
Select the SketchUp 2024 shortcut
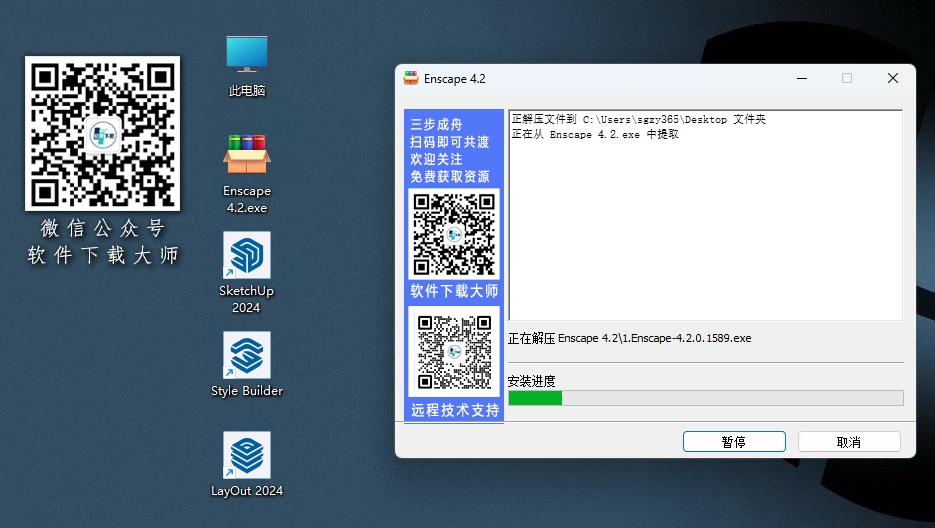[x=246, y=273]
